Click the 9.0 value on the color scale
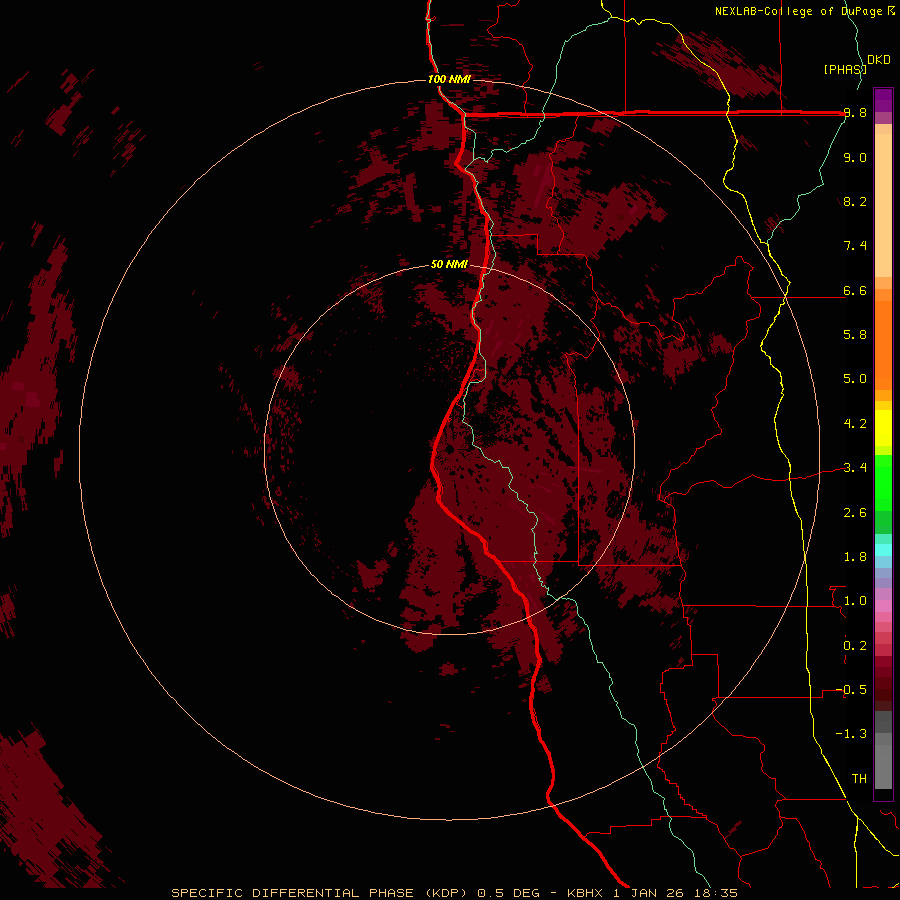Viewport: 900px width, 900px height. 855,157
